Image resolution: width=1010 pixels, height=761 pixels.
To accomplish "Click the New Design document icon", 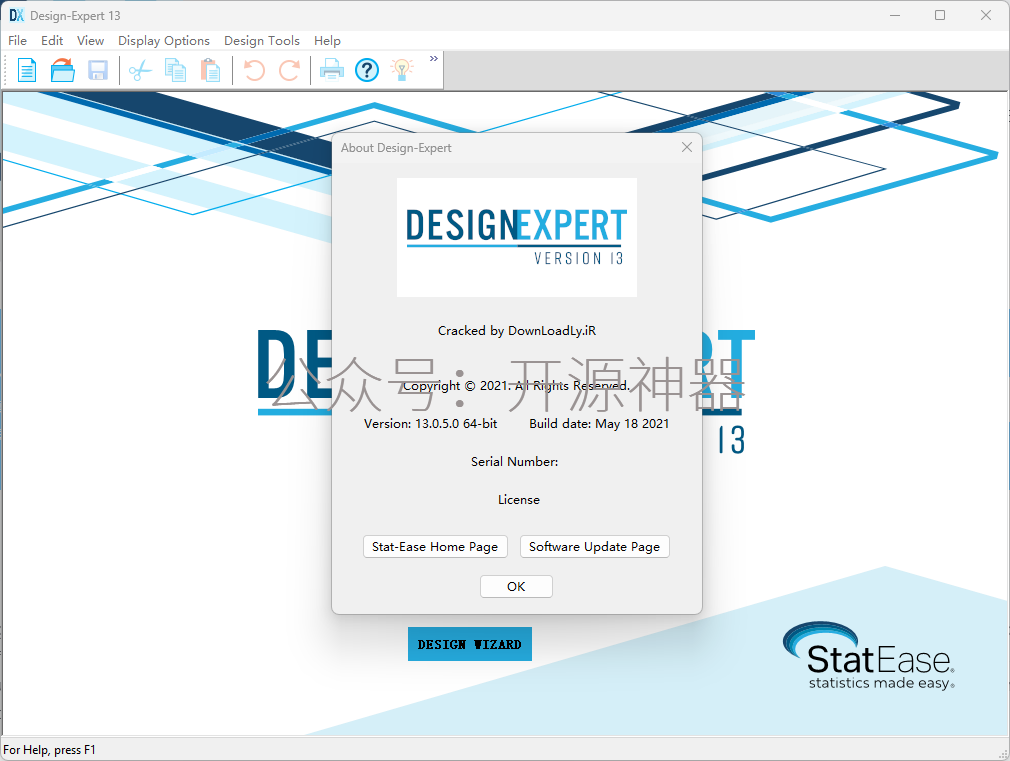I will [x=26, y=70].
